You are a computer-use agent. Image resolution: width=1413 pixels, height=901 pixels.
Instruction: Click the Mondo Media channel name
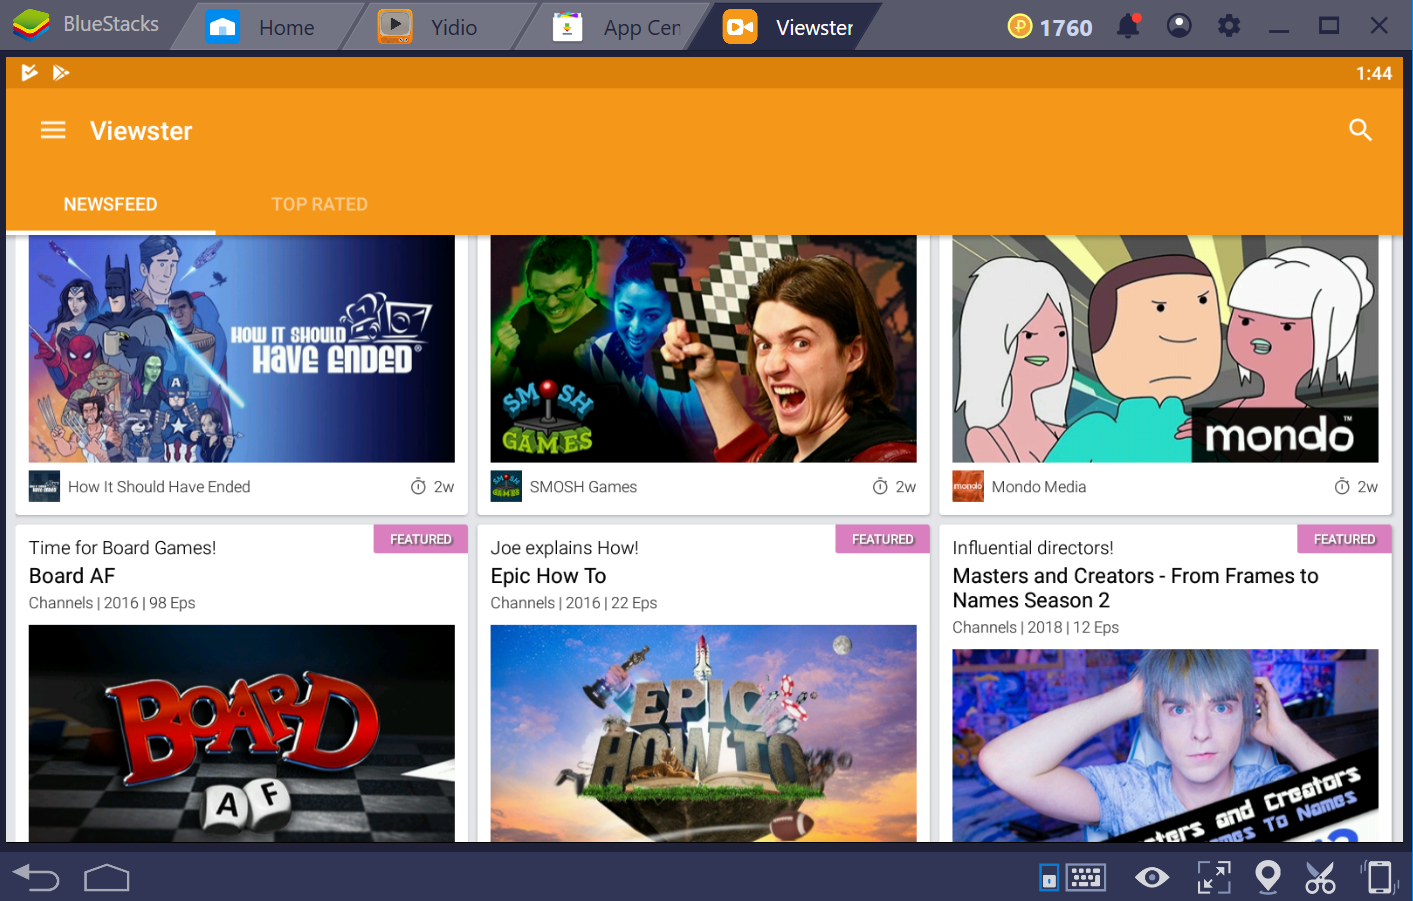(1038, 487)
